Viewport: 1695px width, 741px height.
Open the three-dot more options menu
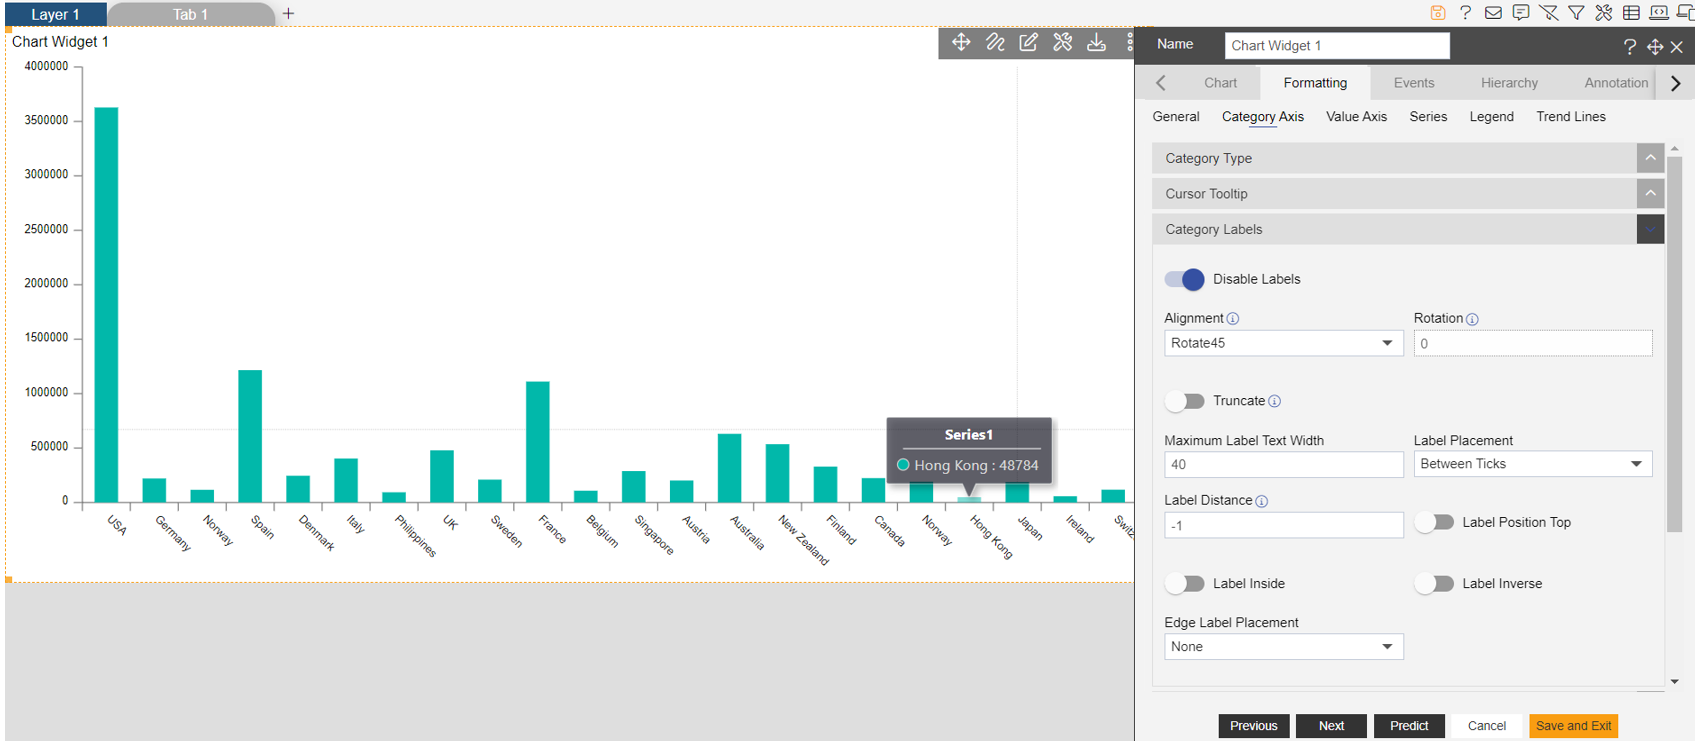pyautogui.click(x=1130, y=42)
